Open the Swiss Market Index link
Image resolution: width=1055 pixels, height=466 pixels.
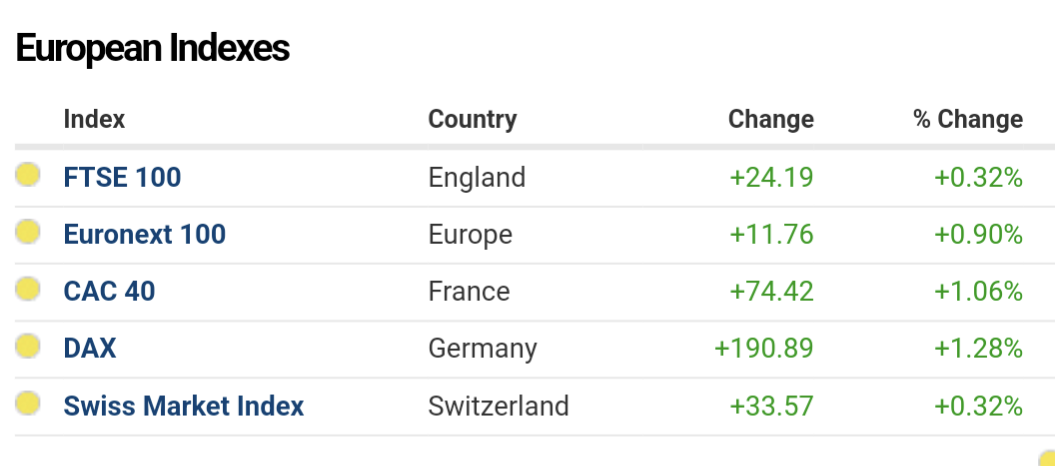183,407
